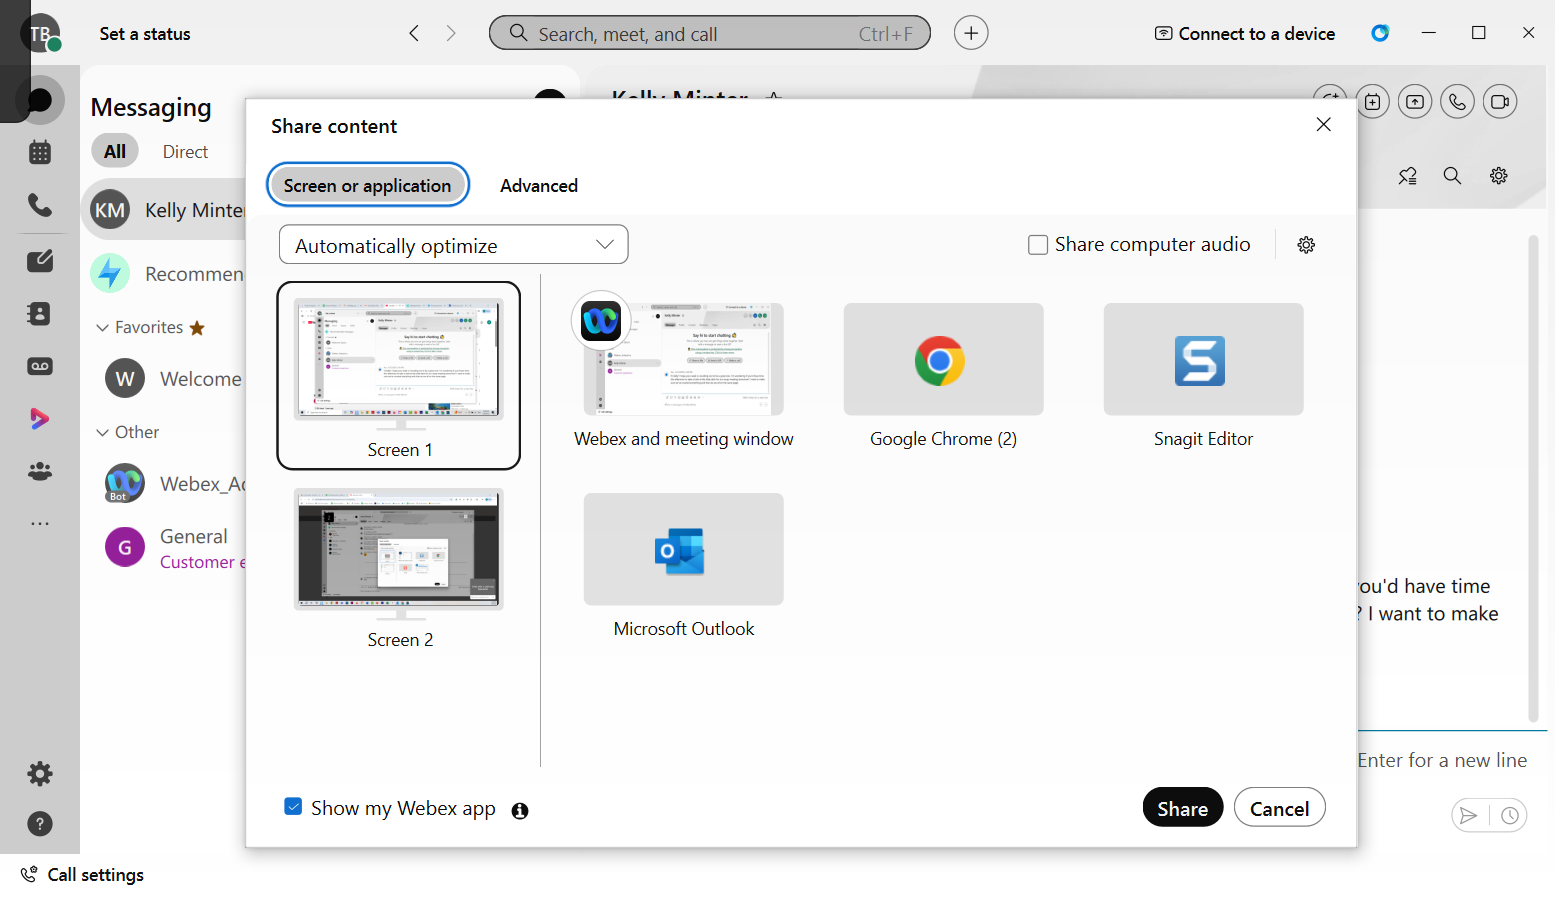
Task: Open the More options ellipsis in sidebar
Action: 40,524
